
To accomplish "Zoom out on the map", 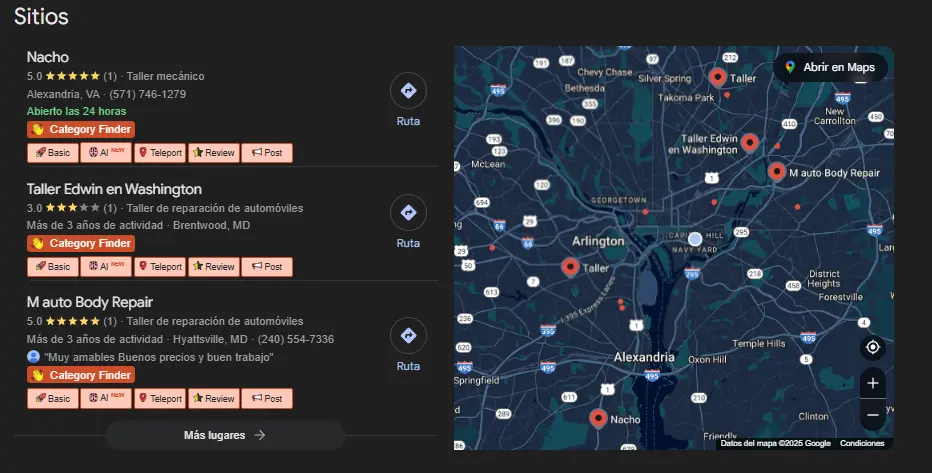I will tap(873, 415).
